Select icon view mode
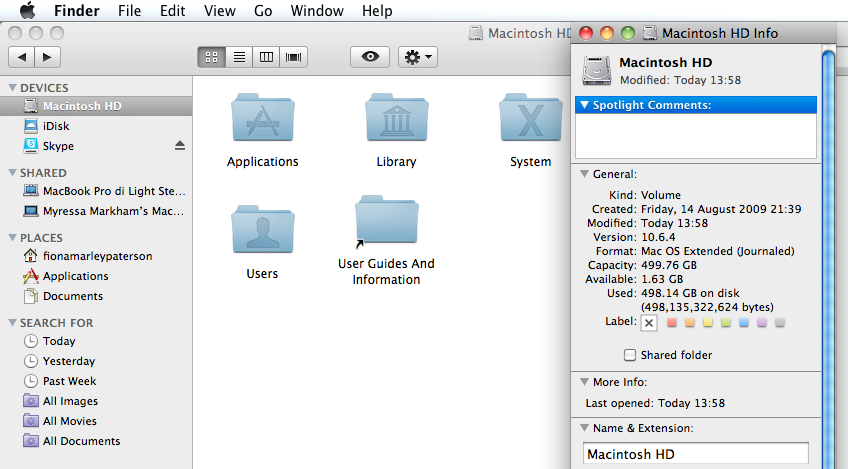Screen dimensions: 848x469 [211, 57]
